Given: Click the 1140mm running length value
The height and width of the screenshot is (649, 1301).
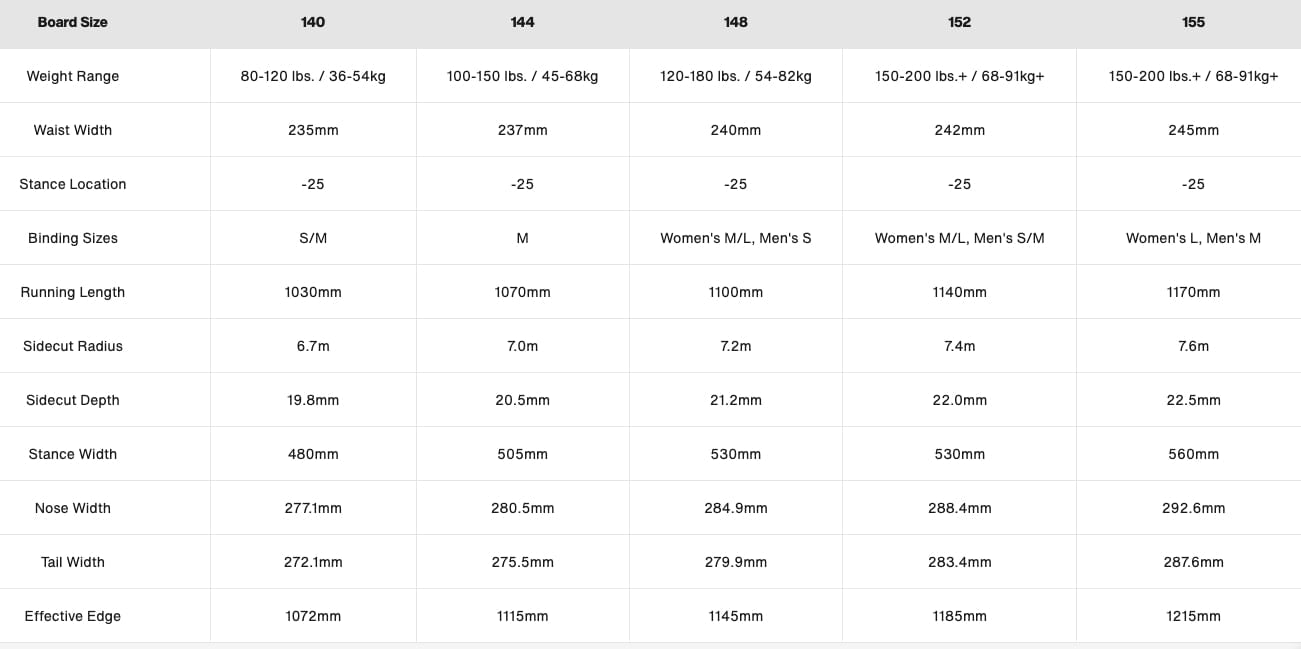Looking at the screenshot, I should point(959,292).
